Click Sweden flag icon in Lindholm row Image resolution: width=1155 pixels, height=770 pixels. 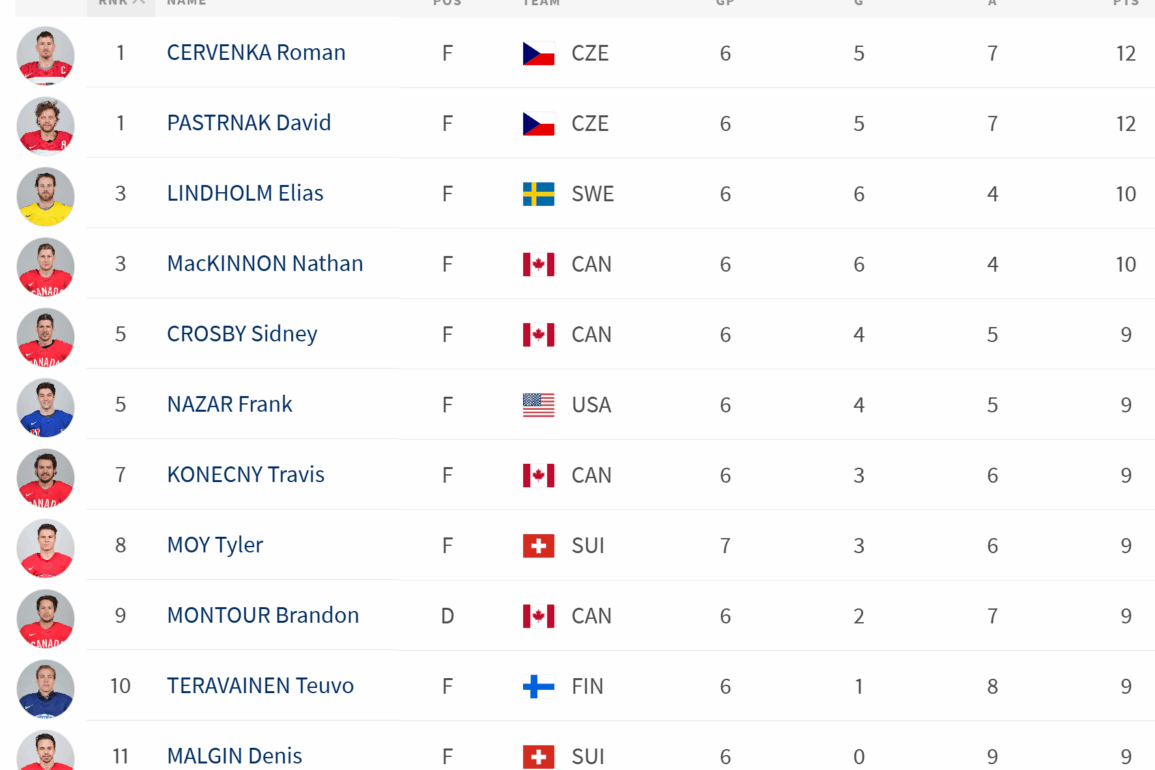coord(538,194)
